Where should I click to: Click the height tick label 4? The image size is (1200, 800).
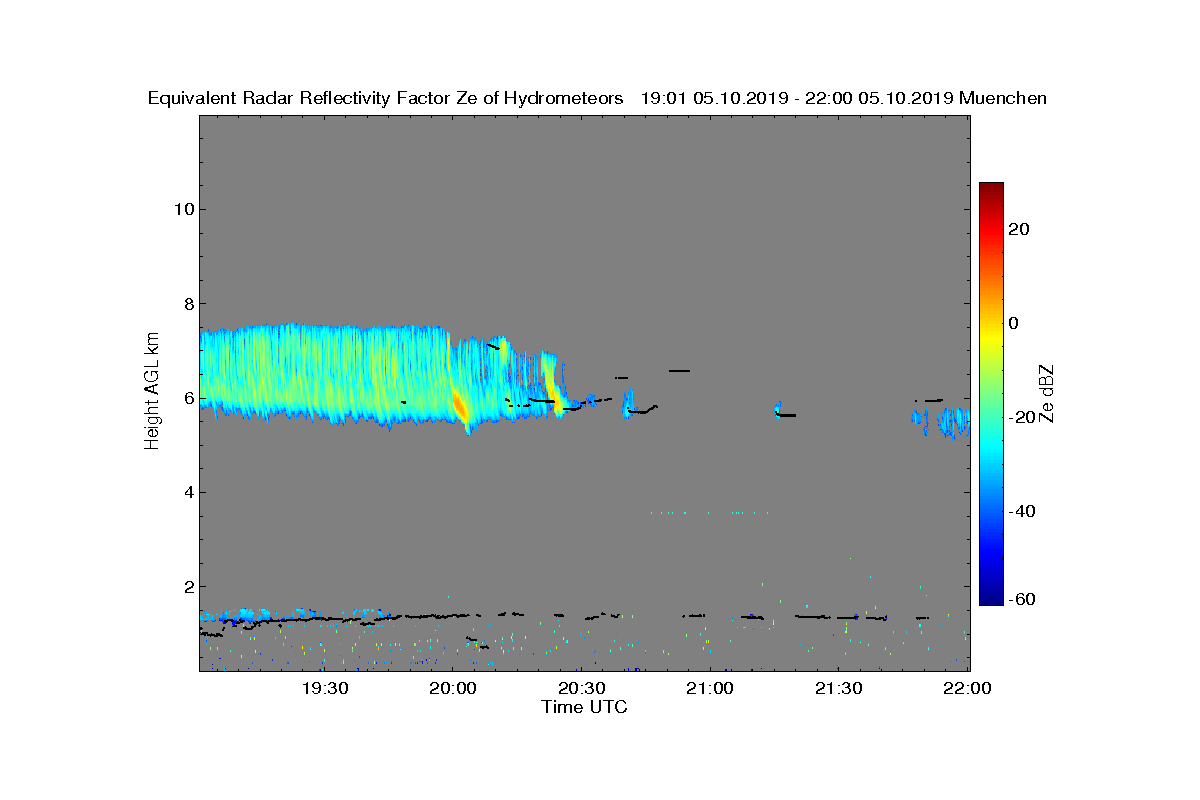point(187,492)
